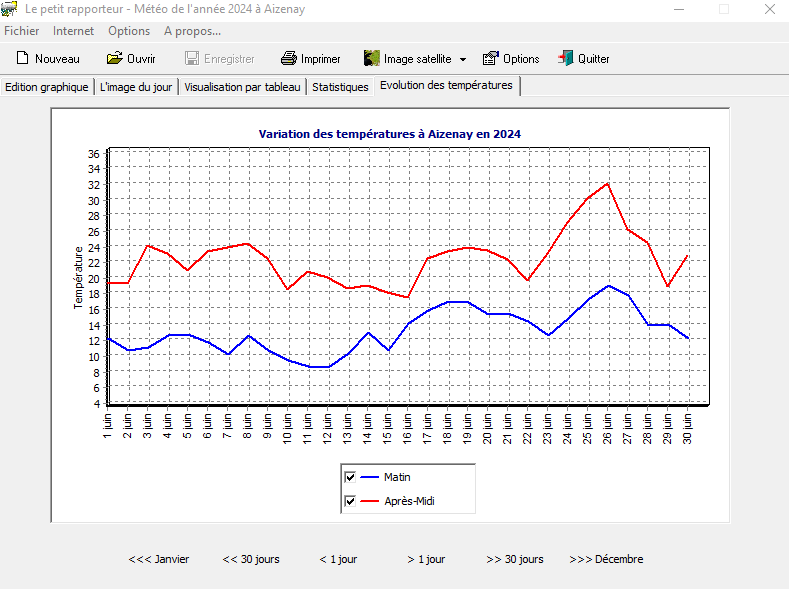789x589 pixels.
Task: Open a file with the Ouvrir folder icon
Action: click(115, 59)
